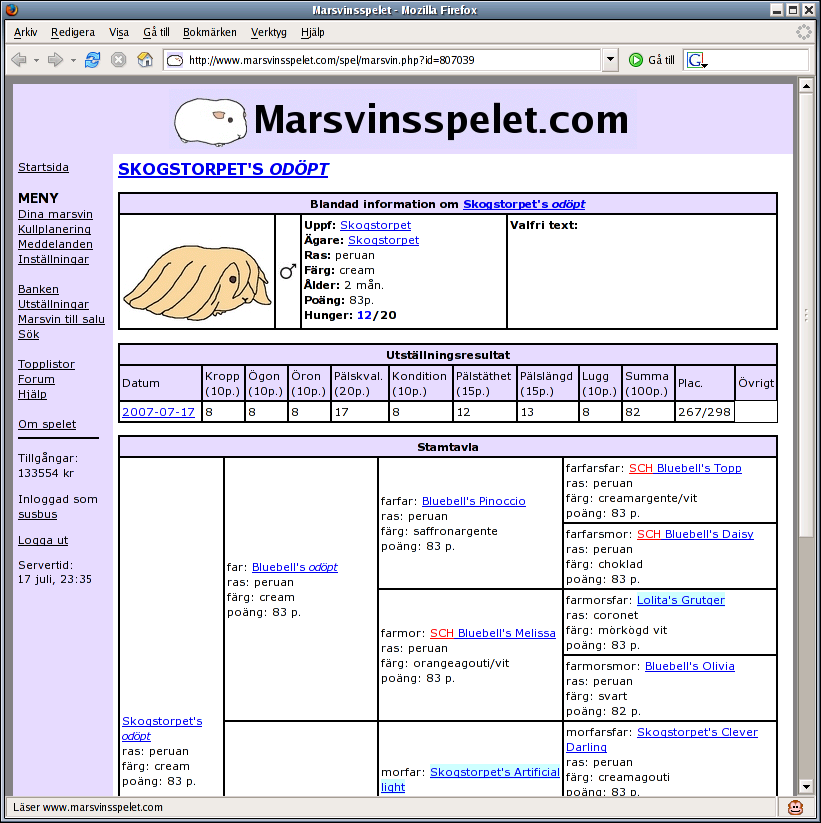
Task: Click the green Gå till go icon
Action: coord(636,60)
